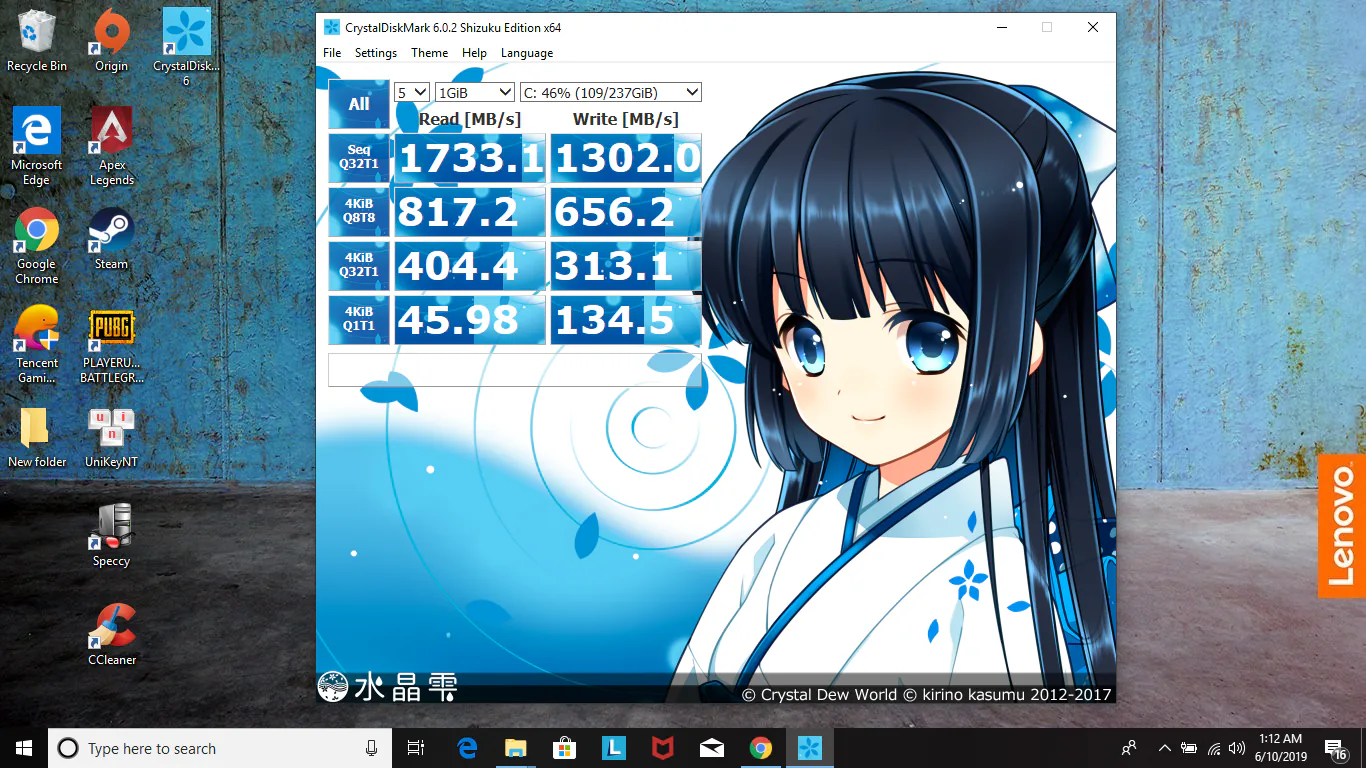Open the Mail app from the taskbar
1366x768 pixels.
coord(711,748)
